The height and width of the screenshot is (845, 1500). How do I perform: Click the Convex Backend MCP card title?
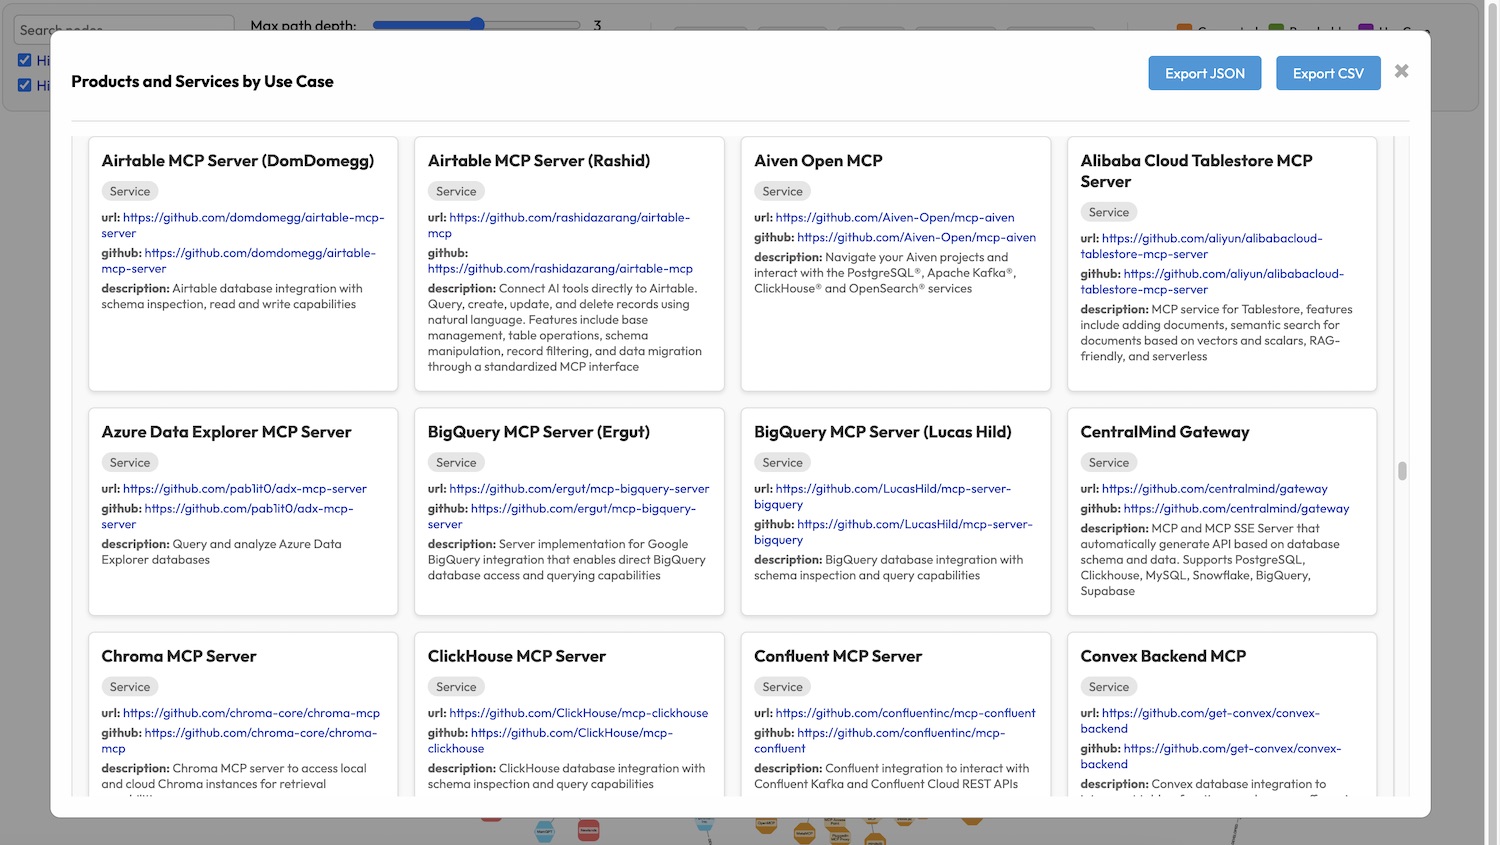click(x=1163, y=656)
